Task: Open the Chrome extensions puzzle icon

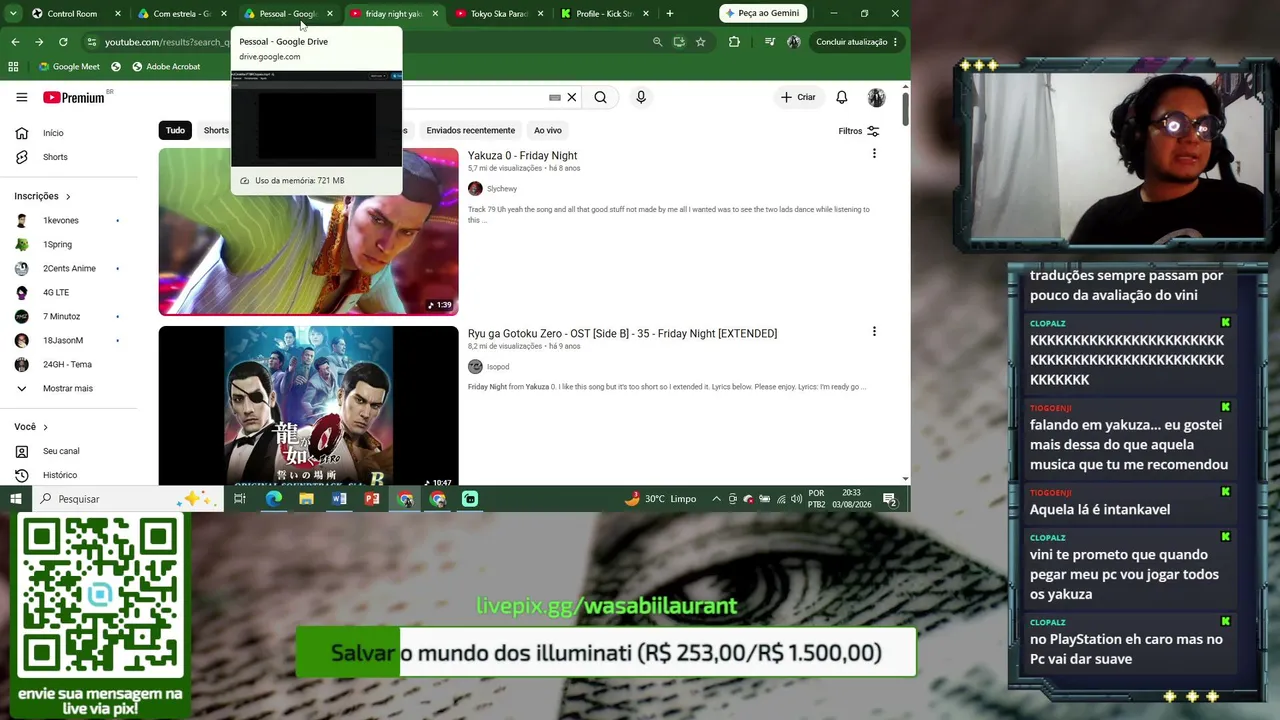Action: 734,42
